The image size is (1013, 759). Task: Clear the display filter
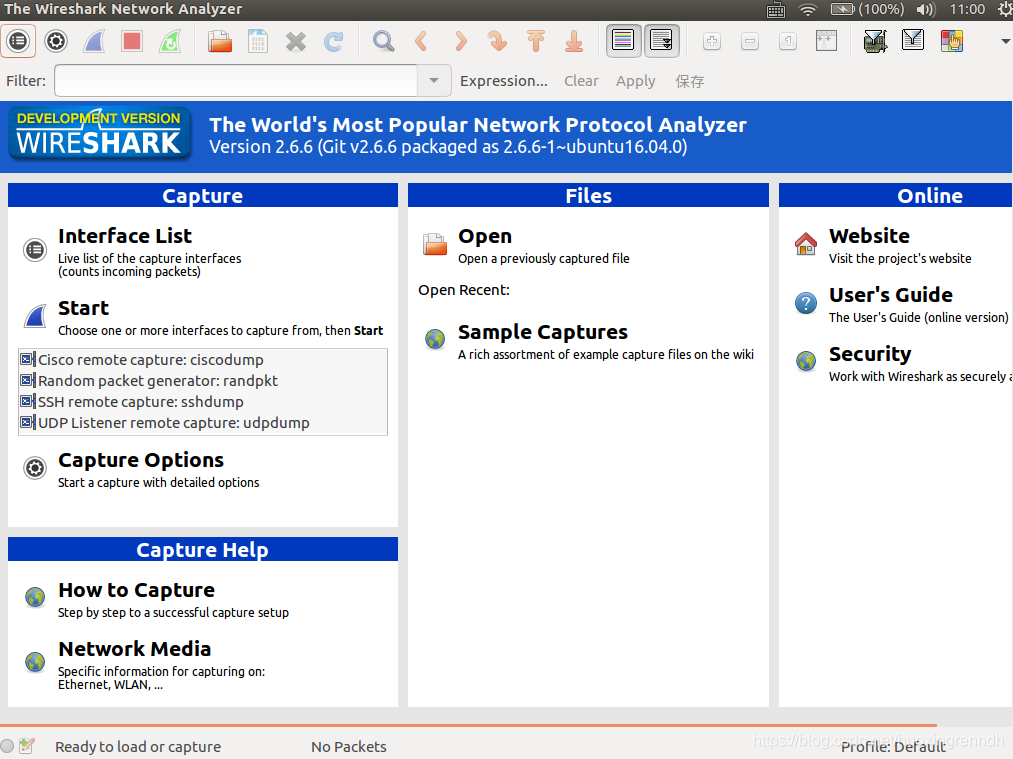(x=581, y=81)
